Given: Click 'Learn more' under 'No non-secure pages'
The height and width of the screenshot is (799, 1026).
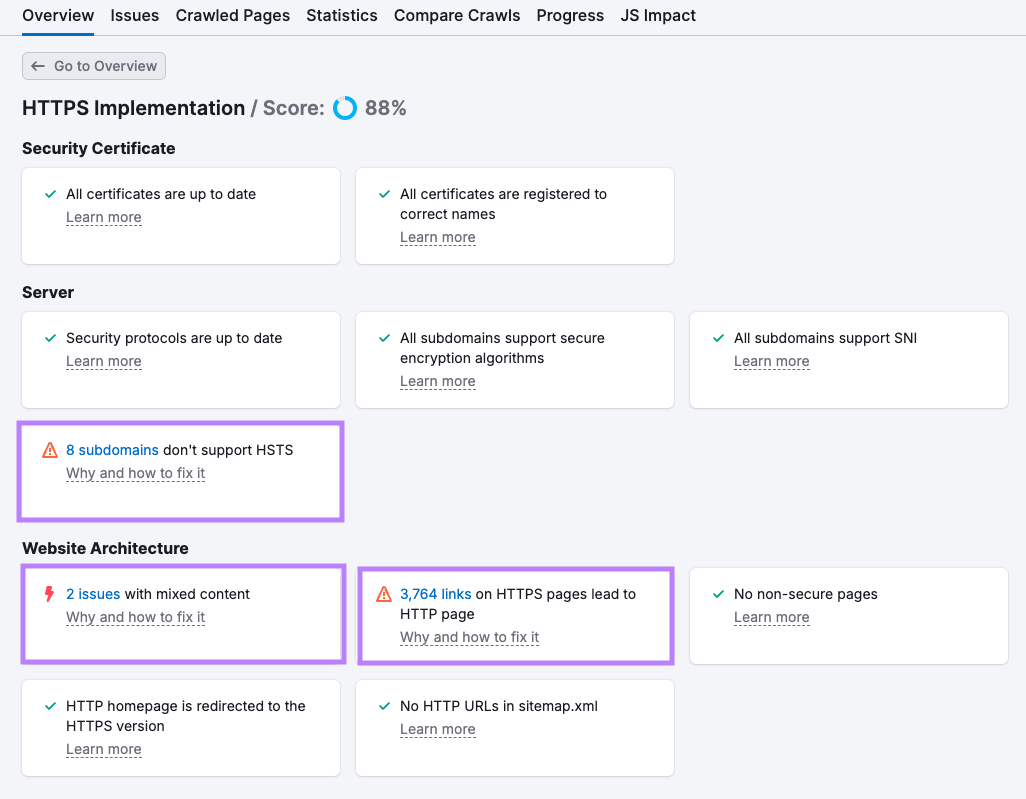Looking at the screenshot, I should (x=771, y=617).
